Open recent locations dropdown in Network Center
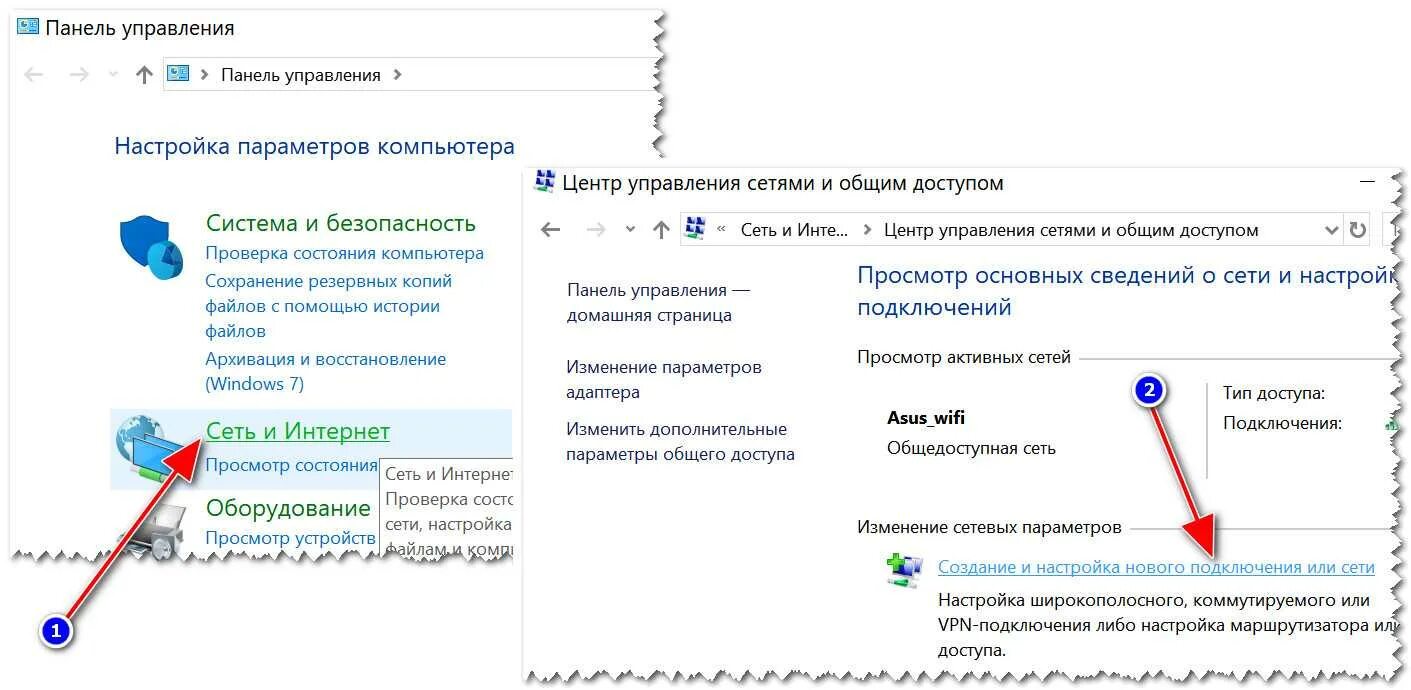 (x=630, y=230)
